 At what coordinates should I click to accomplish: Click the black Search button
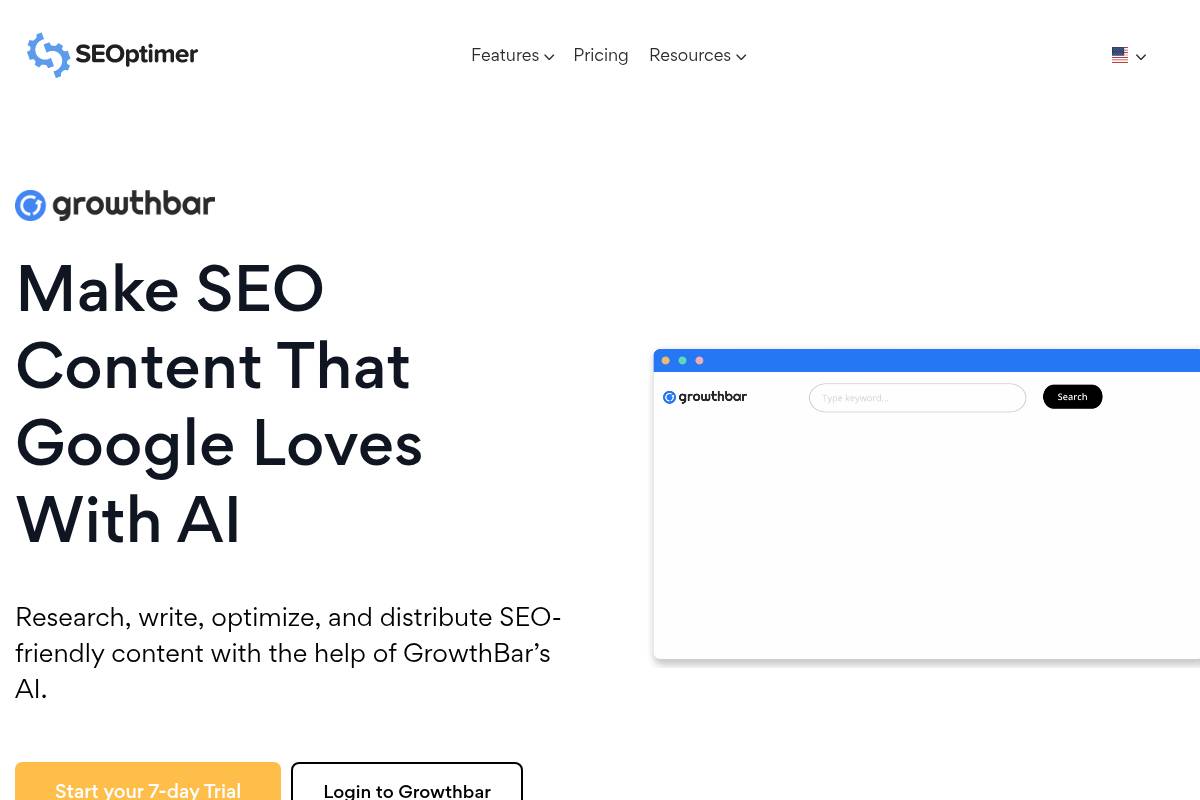(1072, 397)
